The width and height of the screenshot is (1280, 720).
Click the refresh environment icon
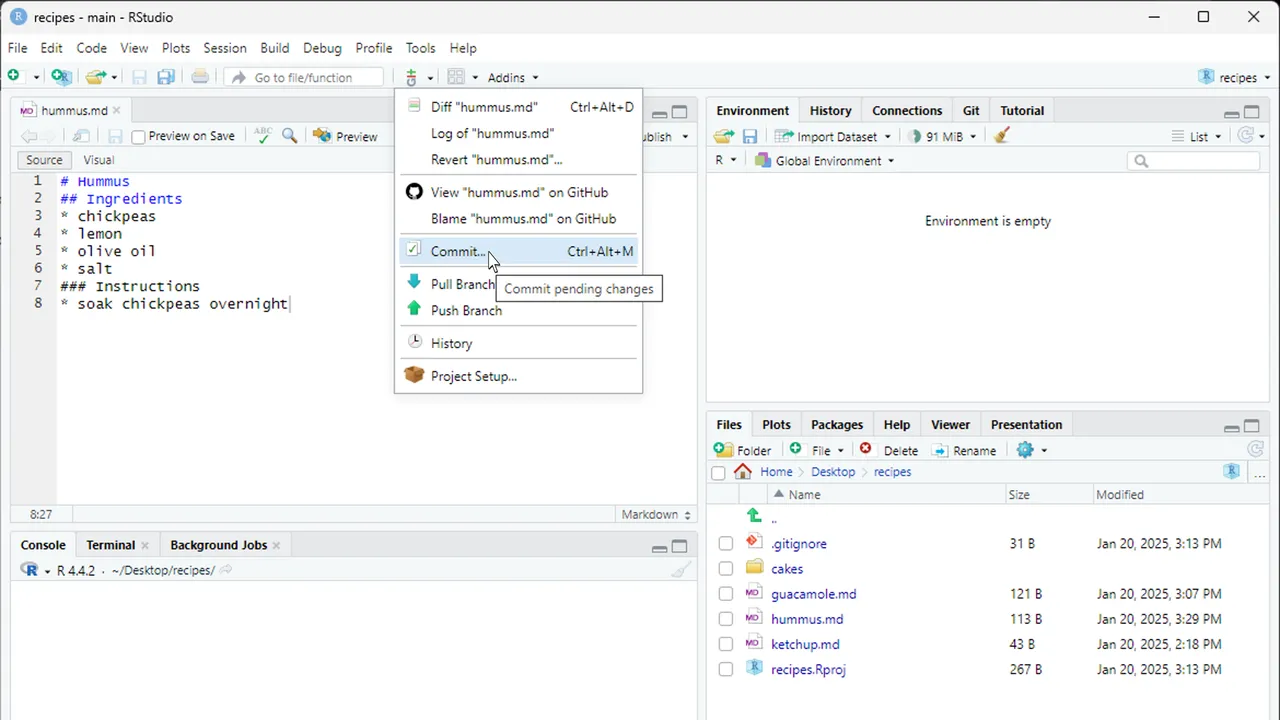click(x=1245, y=136)
